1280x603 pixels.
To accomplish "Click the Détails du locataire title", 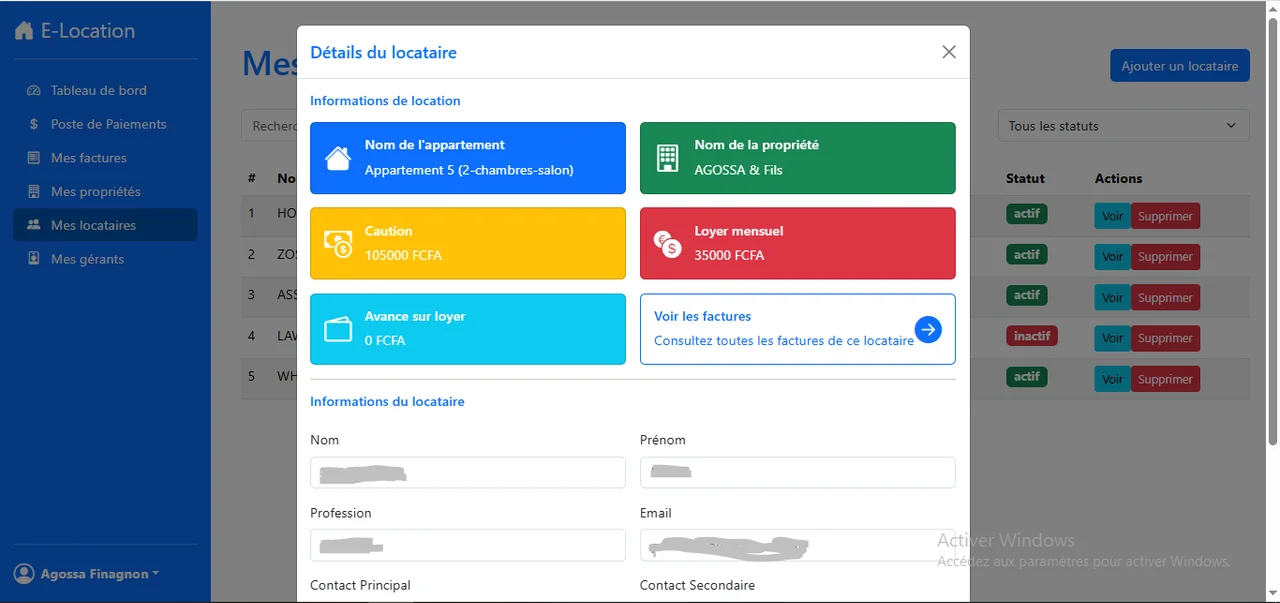I will [x=383, y=52].
